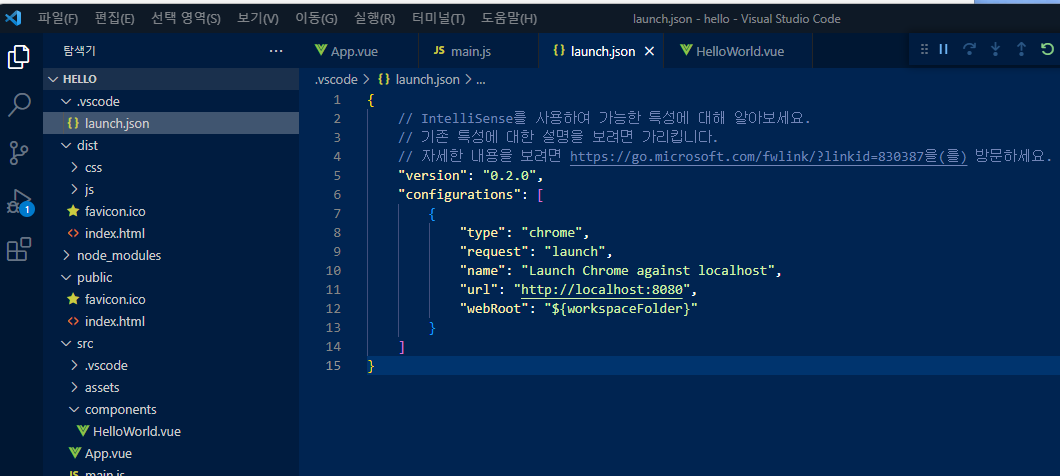Expand the css folder under dist
The width and height of the screenshot is (1060, 476).
click(x=92, y=167)
